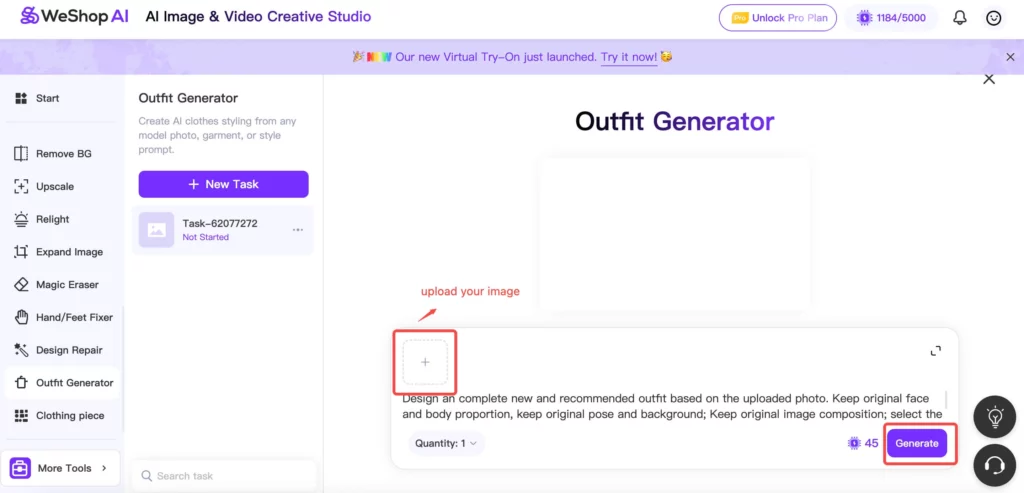Expand the More Tools menu
This screenshot has height=493, width=1024.
pyautogui.click(x=60, y=468)
